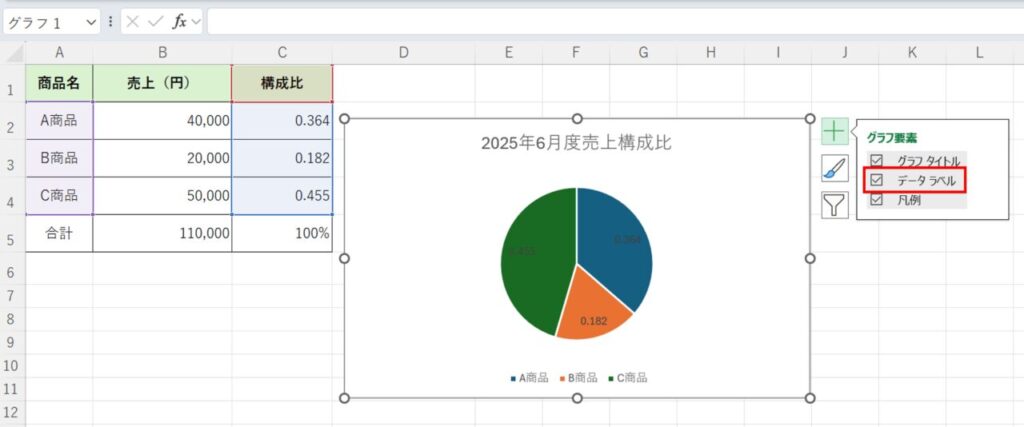Click the cancel X icon in formula bar

pos(133,22)
